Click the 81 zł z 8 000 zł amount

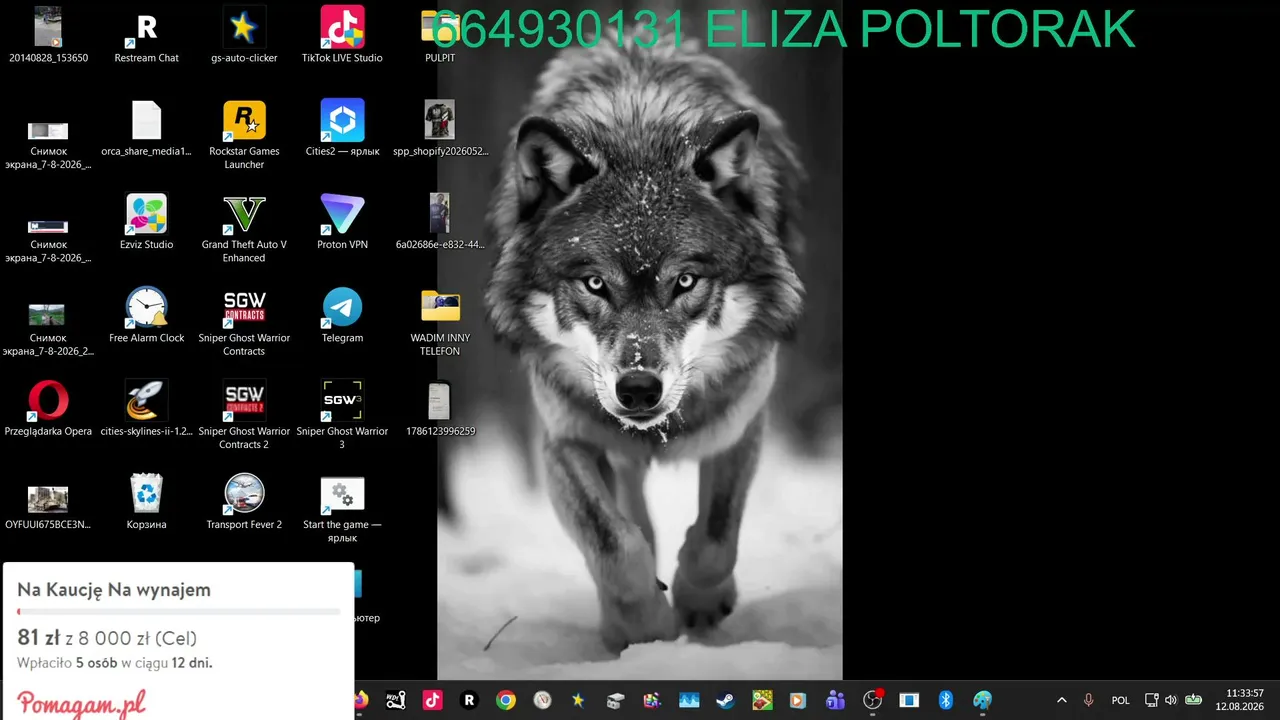[x=107, y=638]
